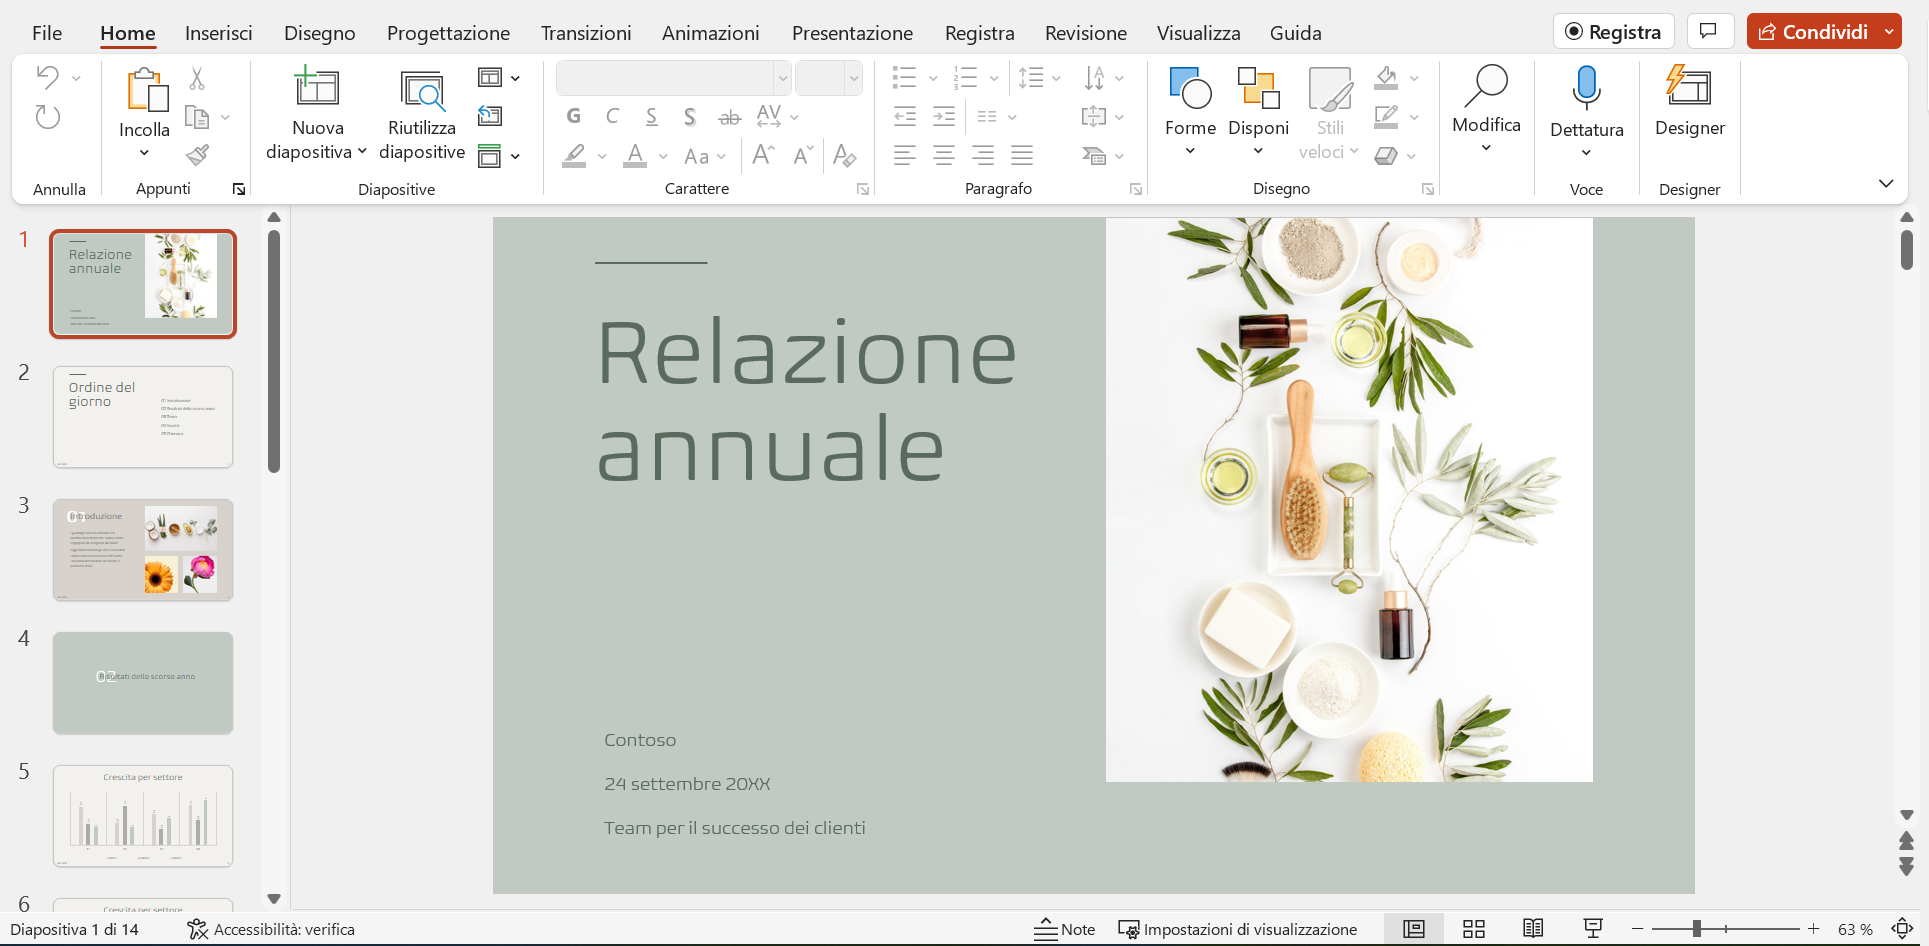Expand the Incolla paste options arrow
This screenshot has width=1929, height=946.
144,153
